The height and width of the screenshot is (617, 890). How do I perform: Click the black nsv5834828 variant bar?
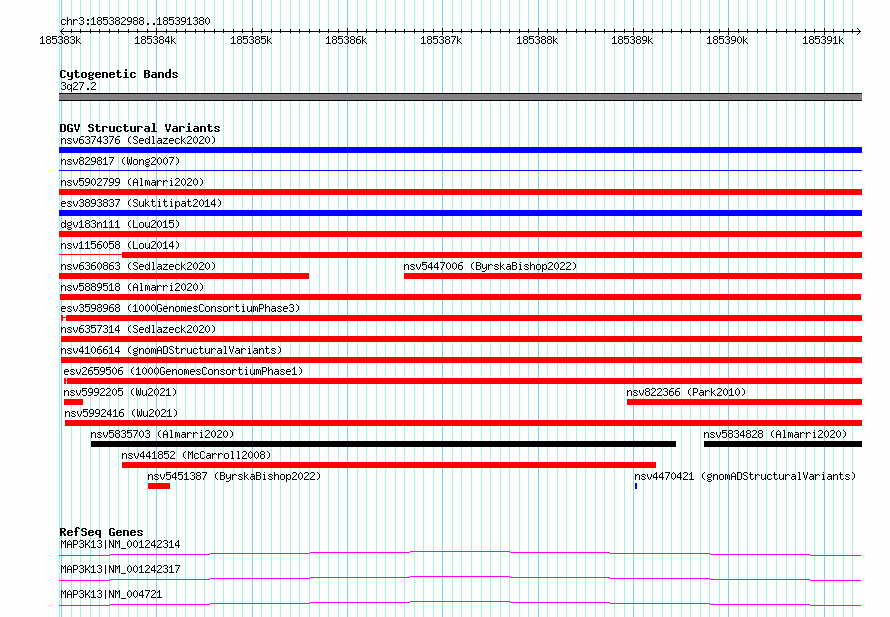[x=783, y=444]
